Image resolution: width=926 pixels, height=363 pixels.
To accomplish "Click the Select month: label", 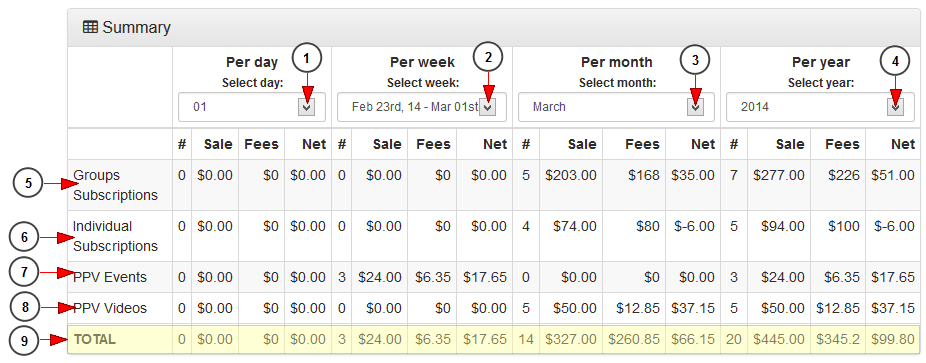I will coord(617,83).
